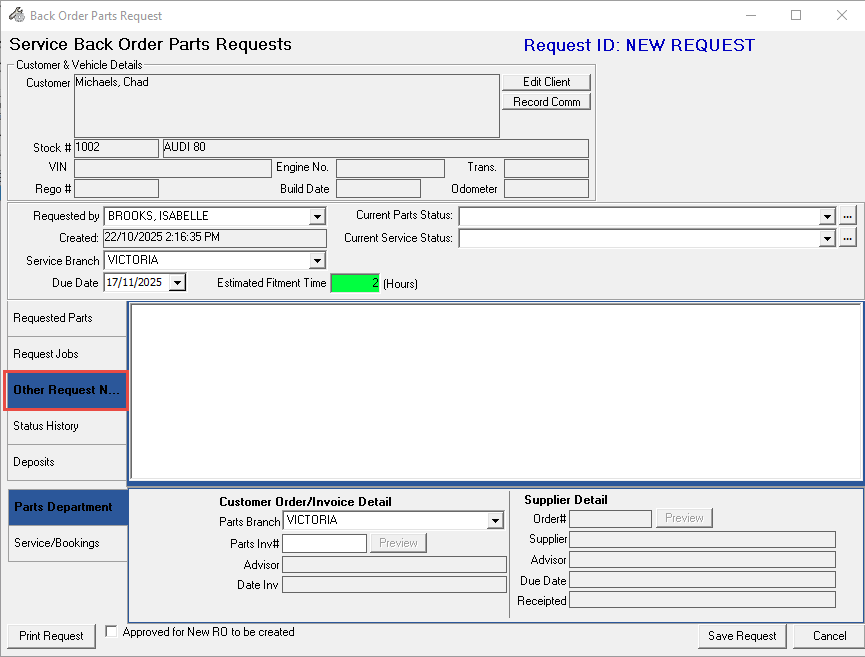Expand the Current Parts Status dropdown
The image size is (865, 657).
[x=827, y=216]
